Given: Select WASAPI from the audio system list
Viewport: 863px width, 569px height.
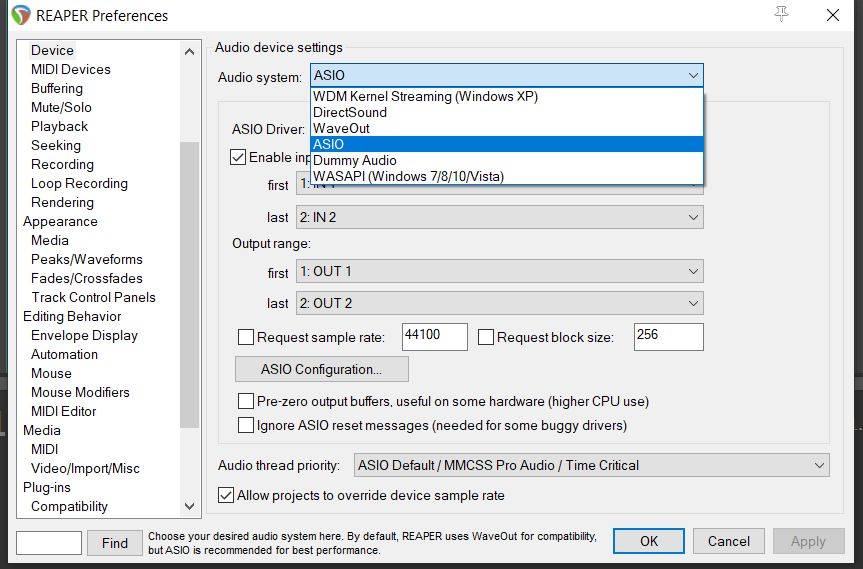Looking at the screenshot, I should pos(408,176).
